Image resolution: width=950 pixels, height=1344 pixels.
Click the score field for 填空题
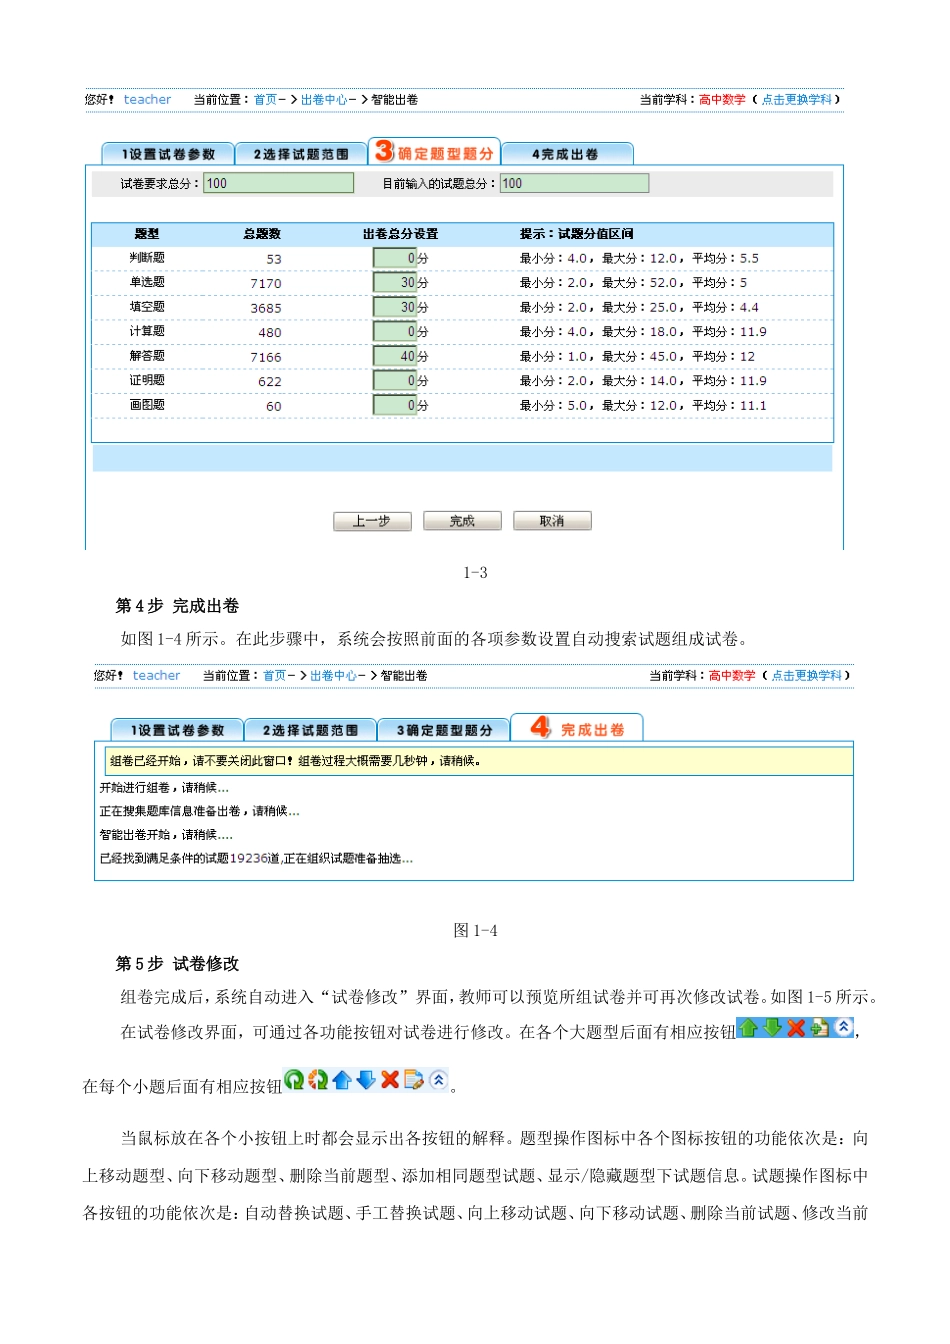pos(395,307)
